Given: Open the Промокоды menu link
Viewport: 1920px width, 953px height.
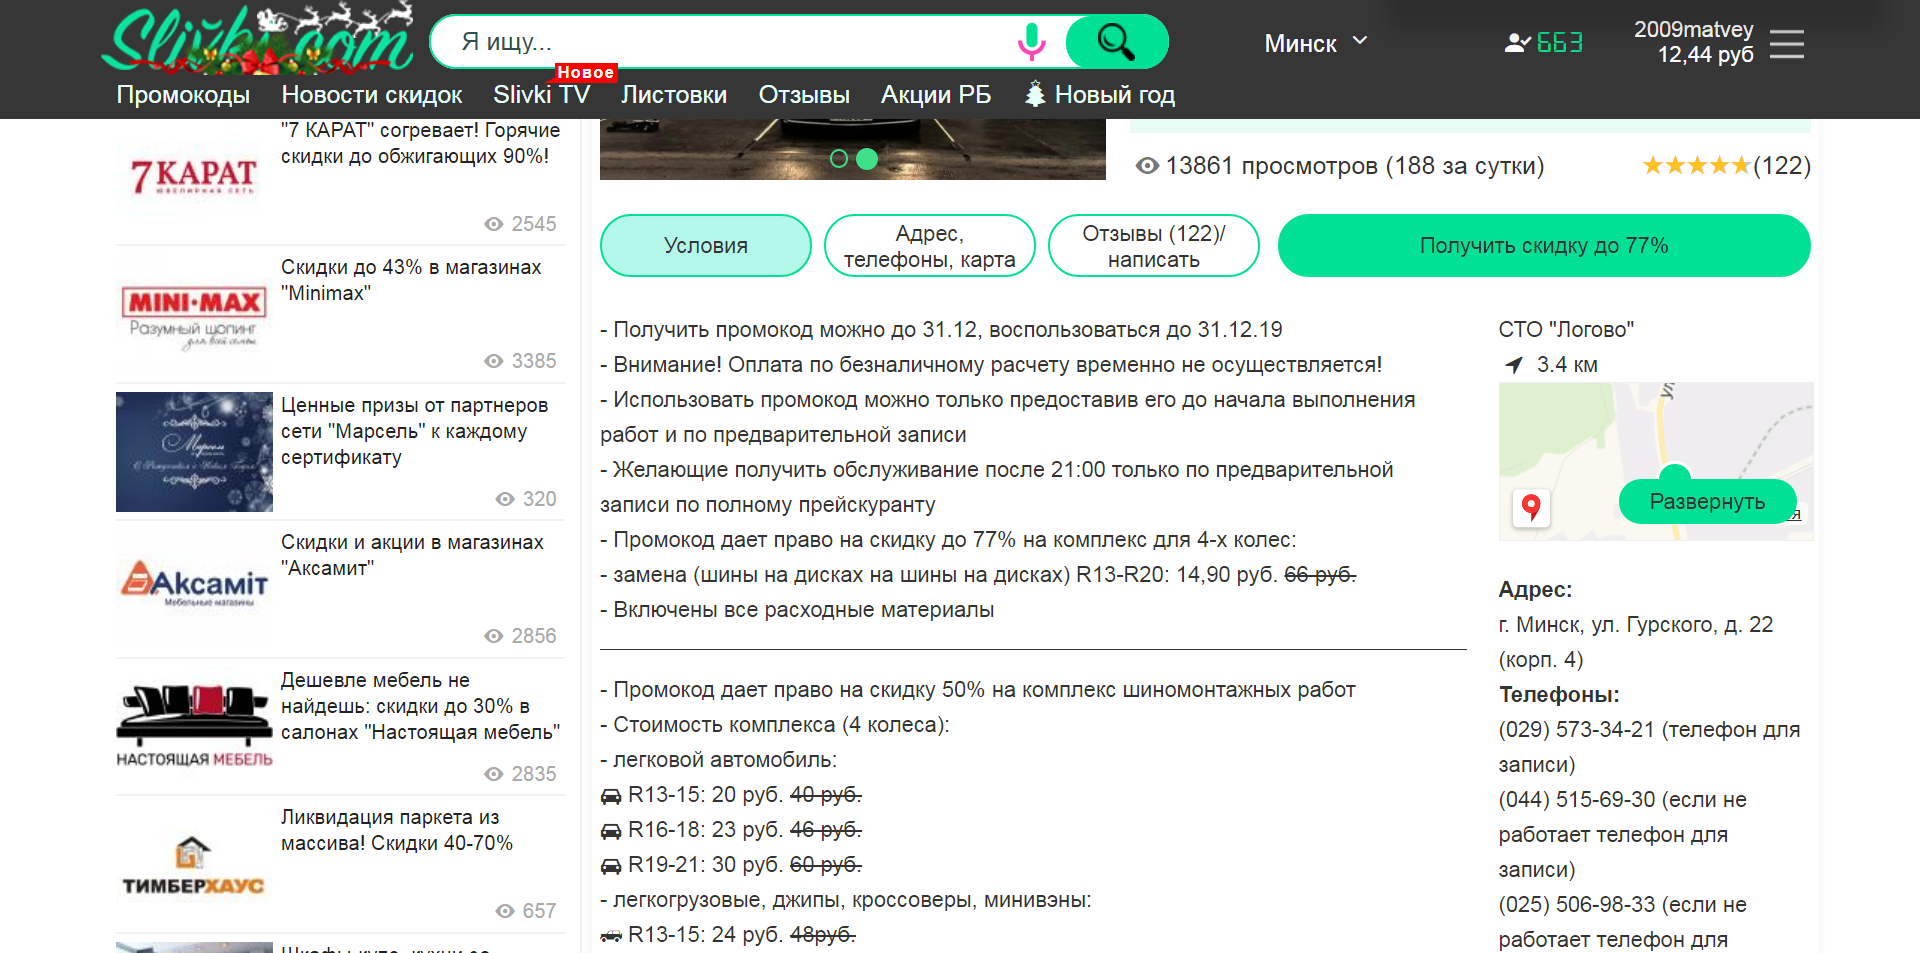Looking at the screenshot, I should (183, 95).
